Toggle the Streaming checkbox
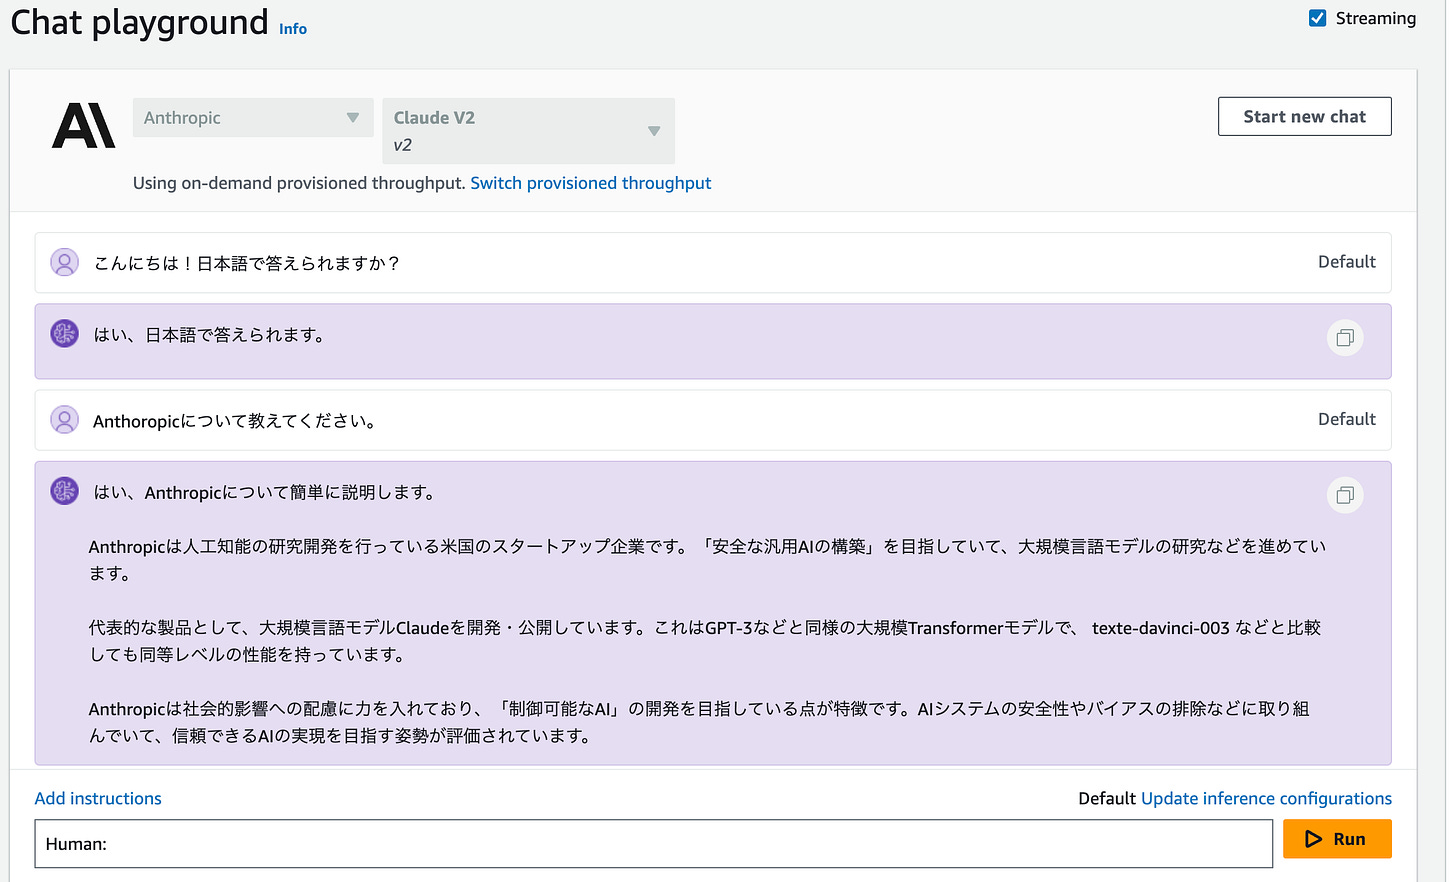1456x882 pixels. (x=1318, y=18)
